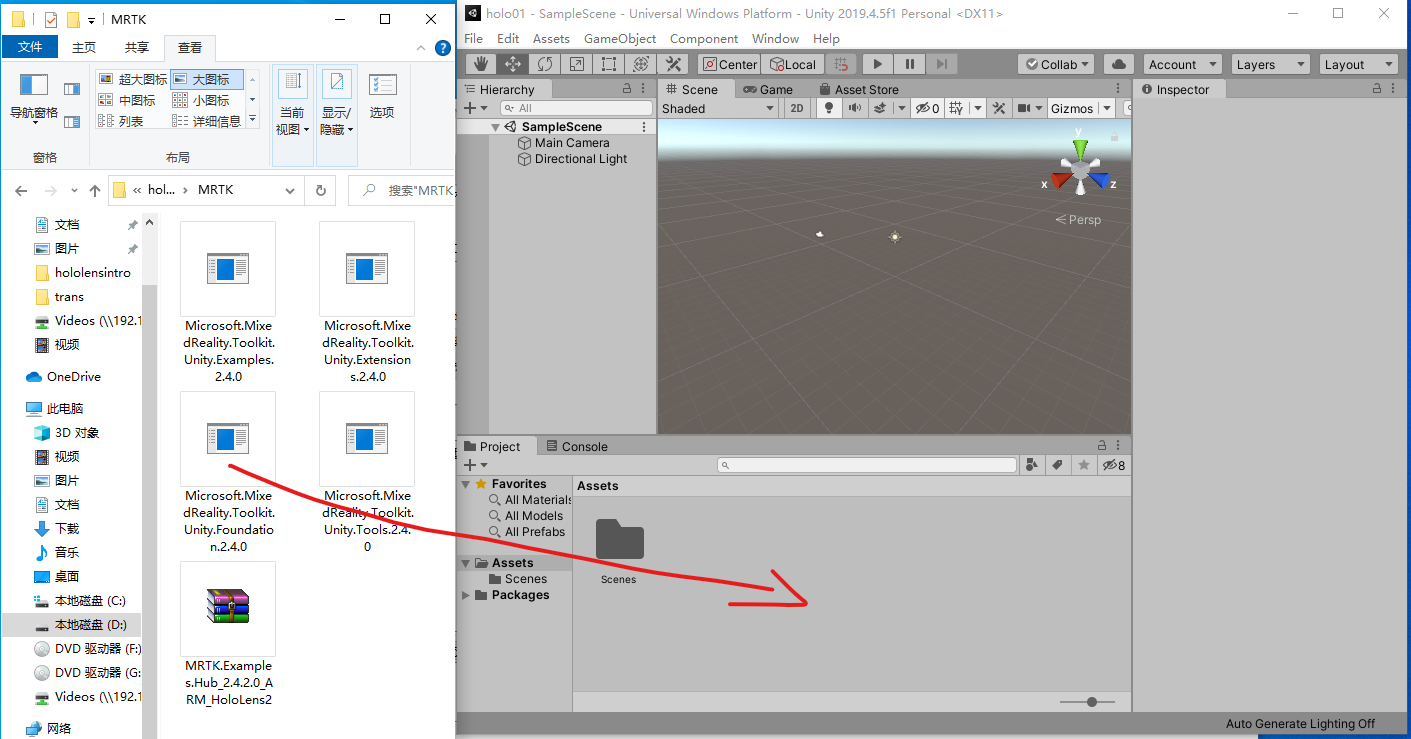
Task: Switch to the Game tab
Action: click(768, 89)
